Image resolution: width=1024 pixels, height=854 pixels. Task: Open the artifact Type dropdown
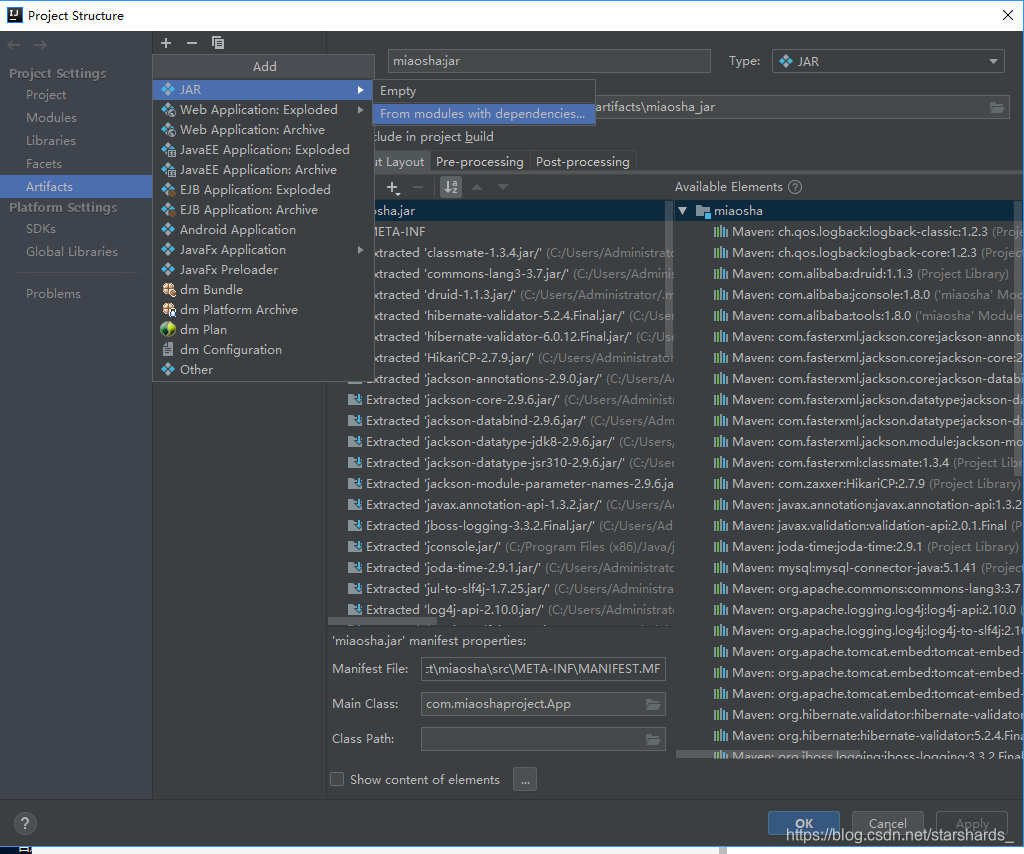click(x=888, y=61)
